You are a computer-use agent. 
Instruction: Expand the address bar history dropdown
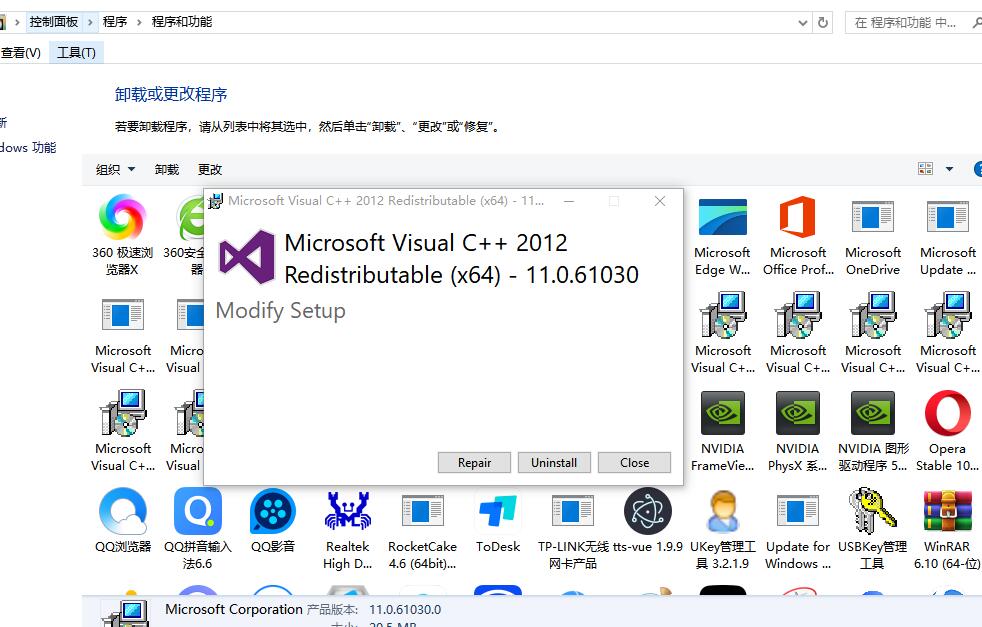tap(803, 23)
